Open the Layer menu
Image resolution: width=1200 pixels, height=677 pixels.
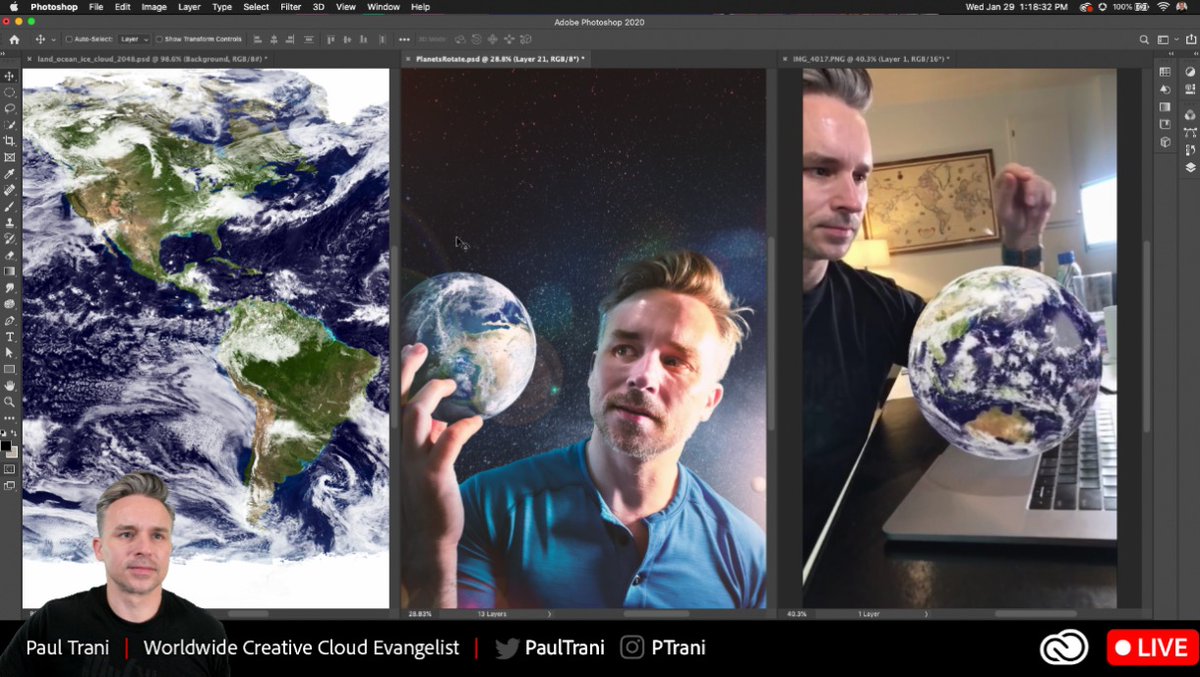click(189, 7)
